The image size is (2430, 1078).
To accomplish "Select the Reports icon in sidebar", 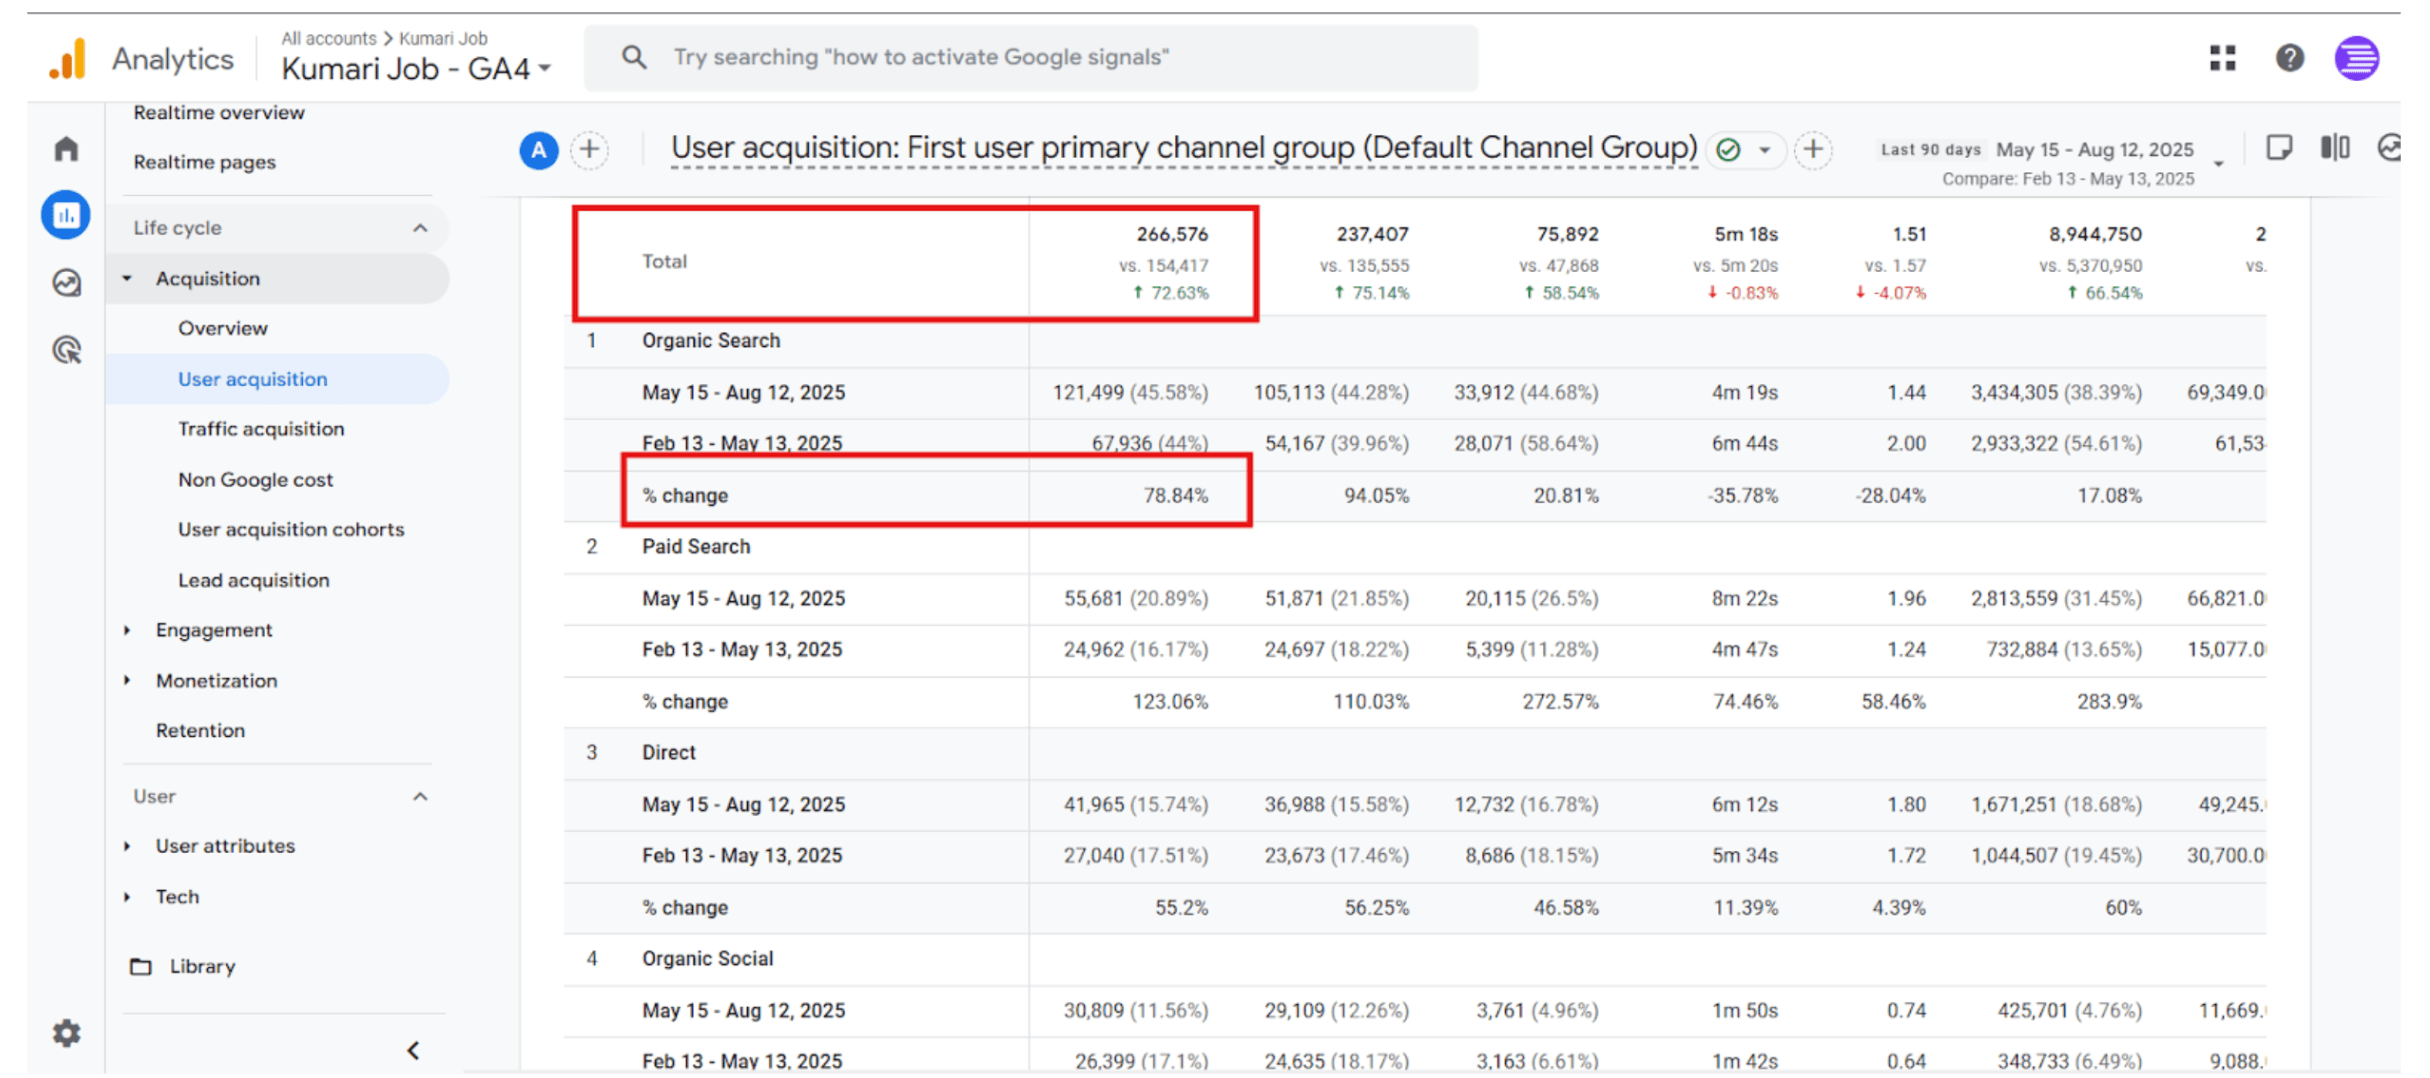I will 65,214.
